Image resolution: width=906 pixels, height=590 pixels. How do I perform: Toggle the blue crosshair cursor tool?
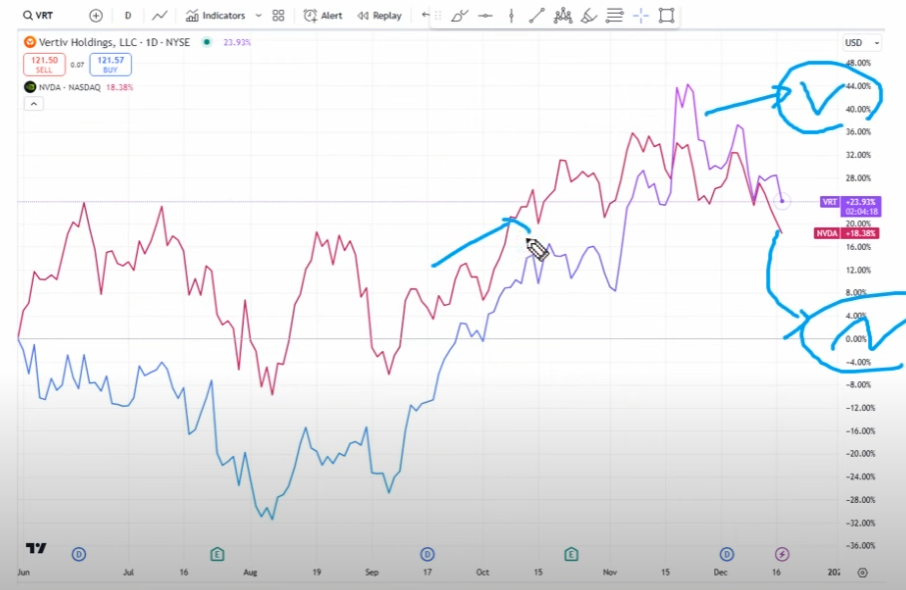click(641, 15)
